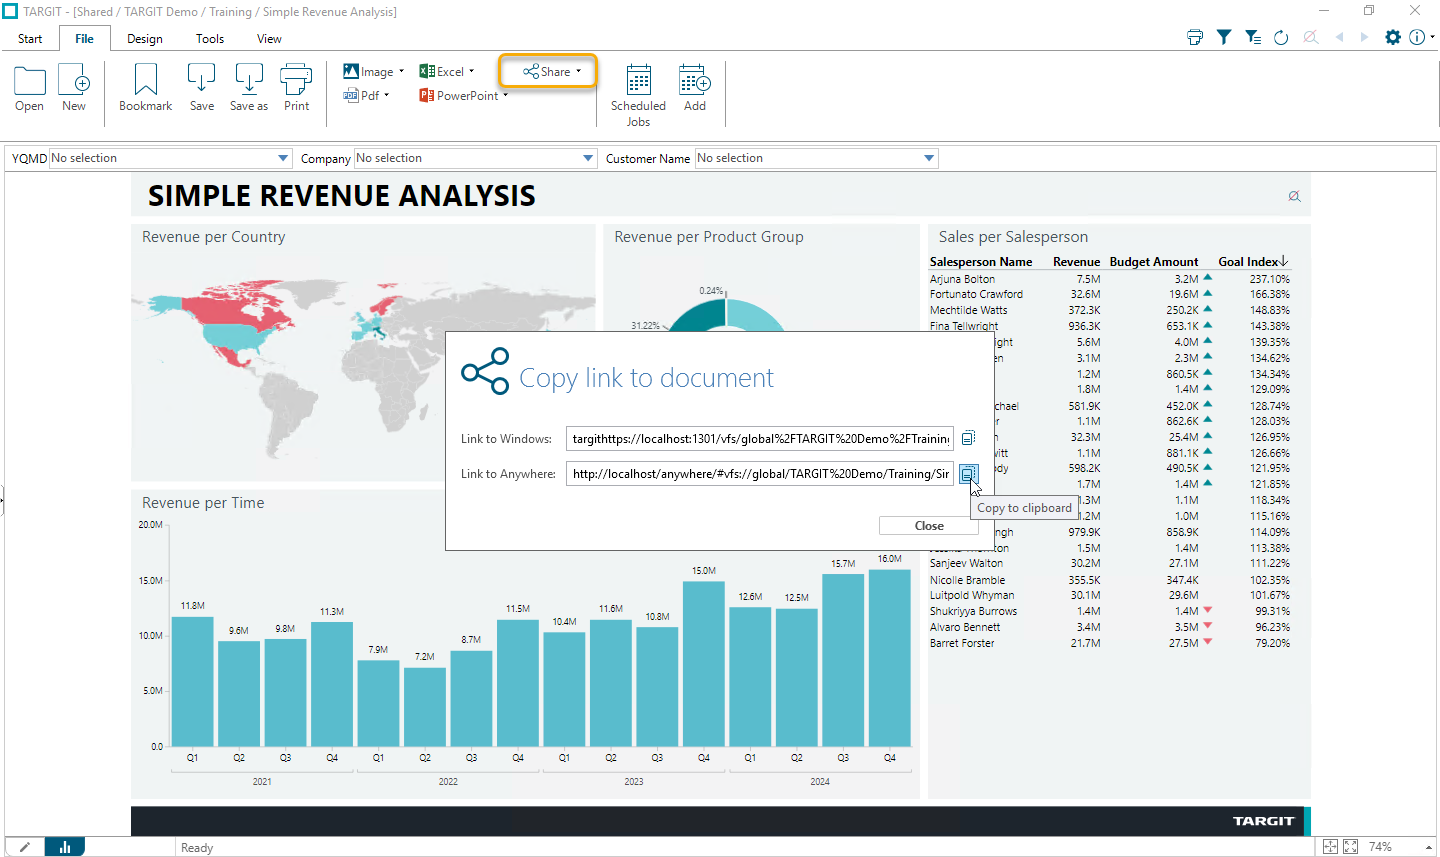Click the back navigation arrow
This screenshot has width=1440, height=857.
(x=1340, y=37)
